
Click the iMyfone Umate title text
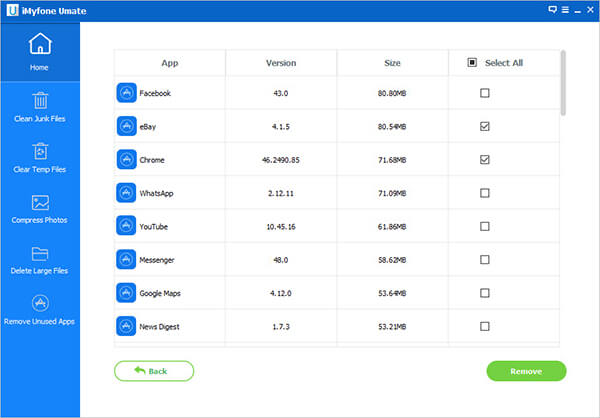[54, 11]
